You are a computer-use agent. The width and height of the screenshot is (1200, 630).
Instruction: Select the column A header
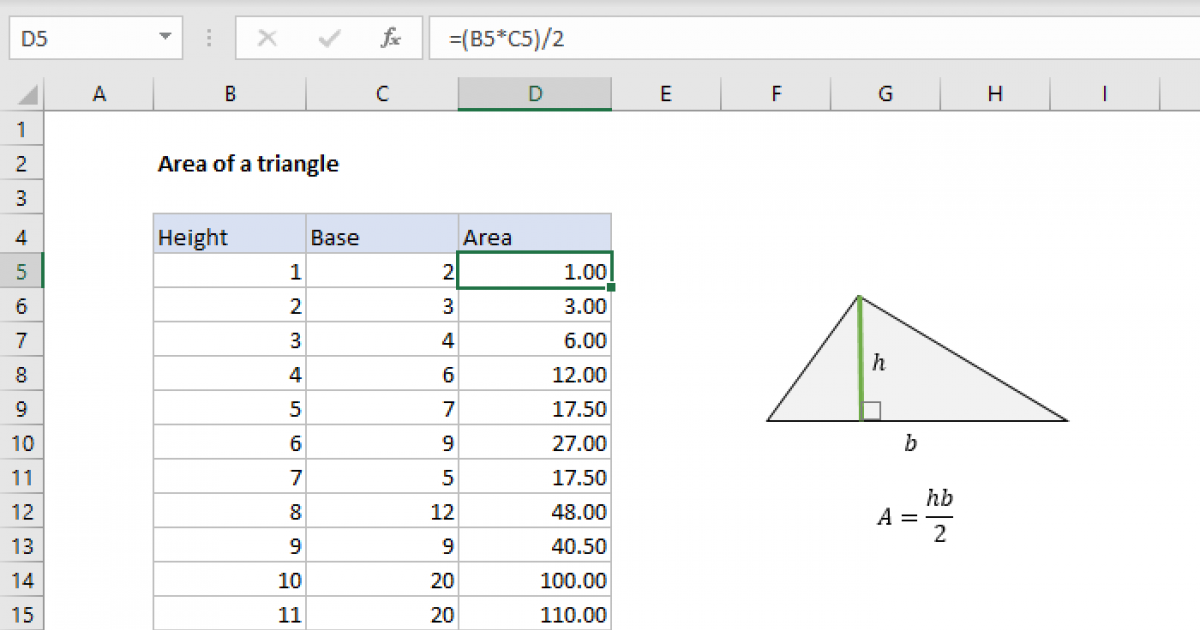coord(99,93)
